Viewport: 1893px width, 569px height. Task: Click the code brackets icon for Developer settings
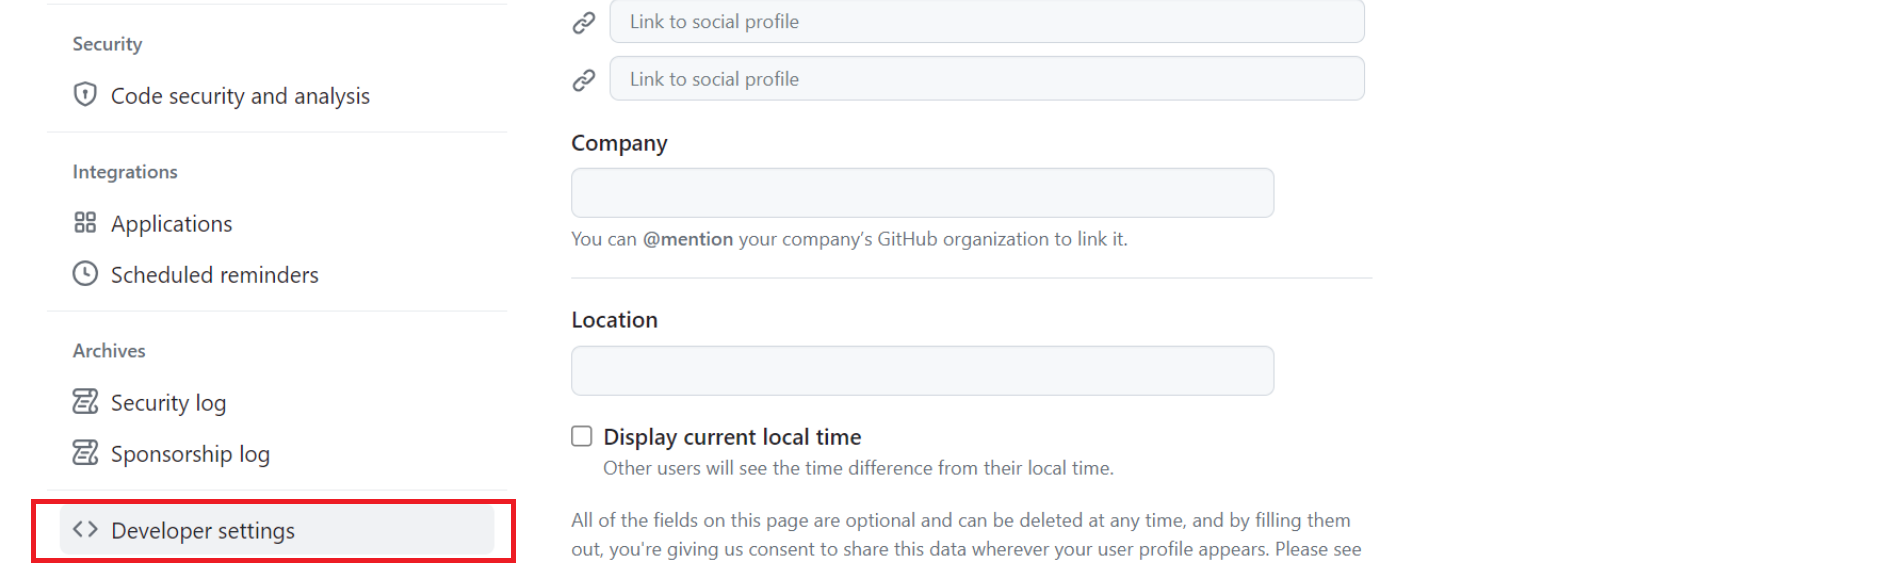(85, 530)
